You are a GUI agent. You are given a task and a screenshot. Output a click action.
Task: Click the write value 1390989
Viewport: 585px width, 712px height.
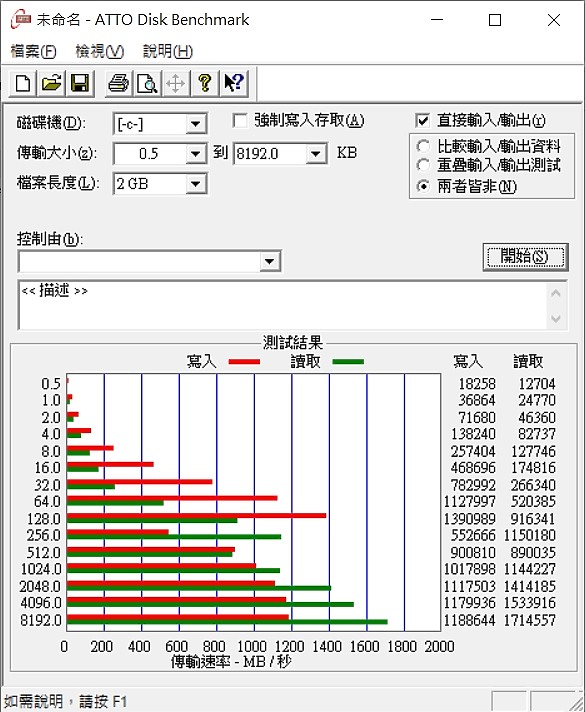point(469,519)
